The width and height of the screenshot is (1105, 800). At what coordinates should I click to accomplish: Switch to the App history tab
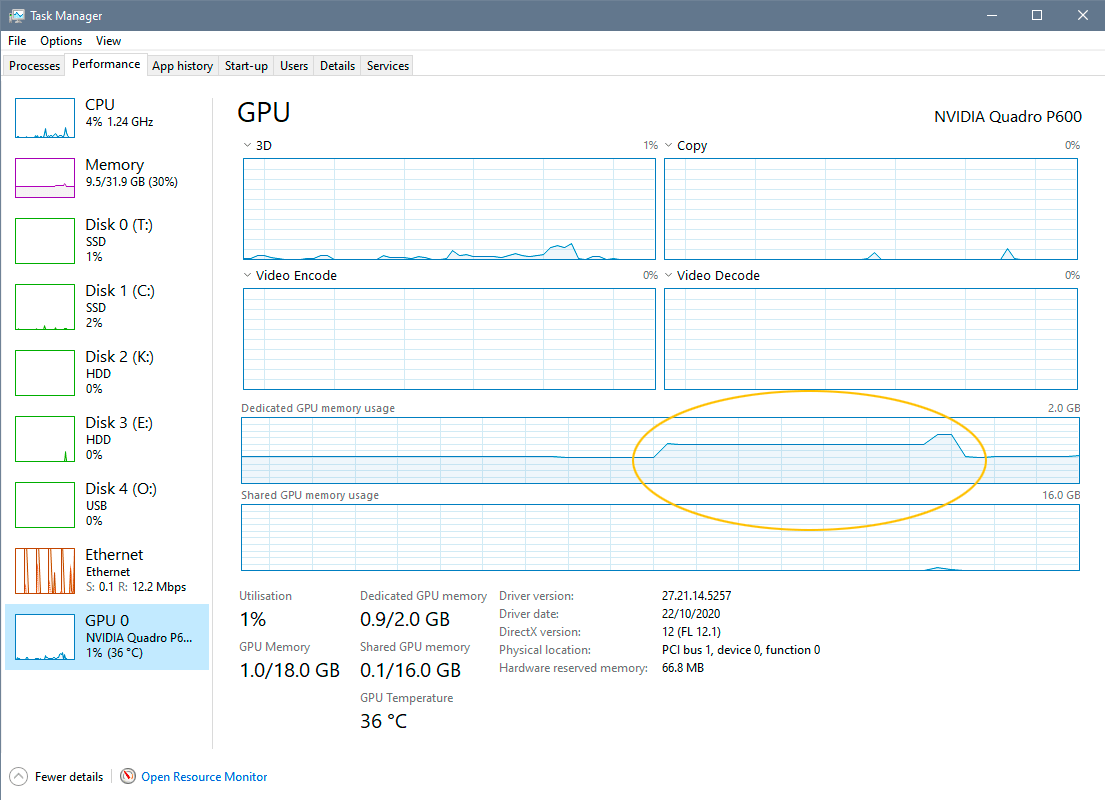coord(183,66)
